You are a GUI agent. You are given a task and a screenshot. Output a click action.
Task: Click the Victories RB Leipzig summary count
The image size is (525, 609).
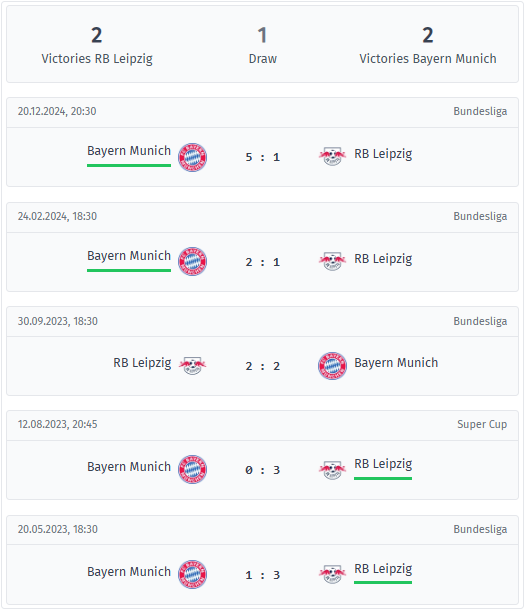click(x=97, y=35)
